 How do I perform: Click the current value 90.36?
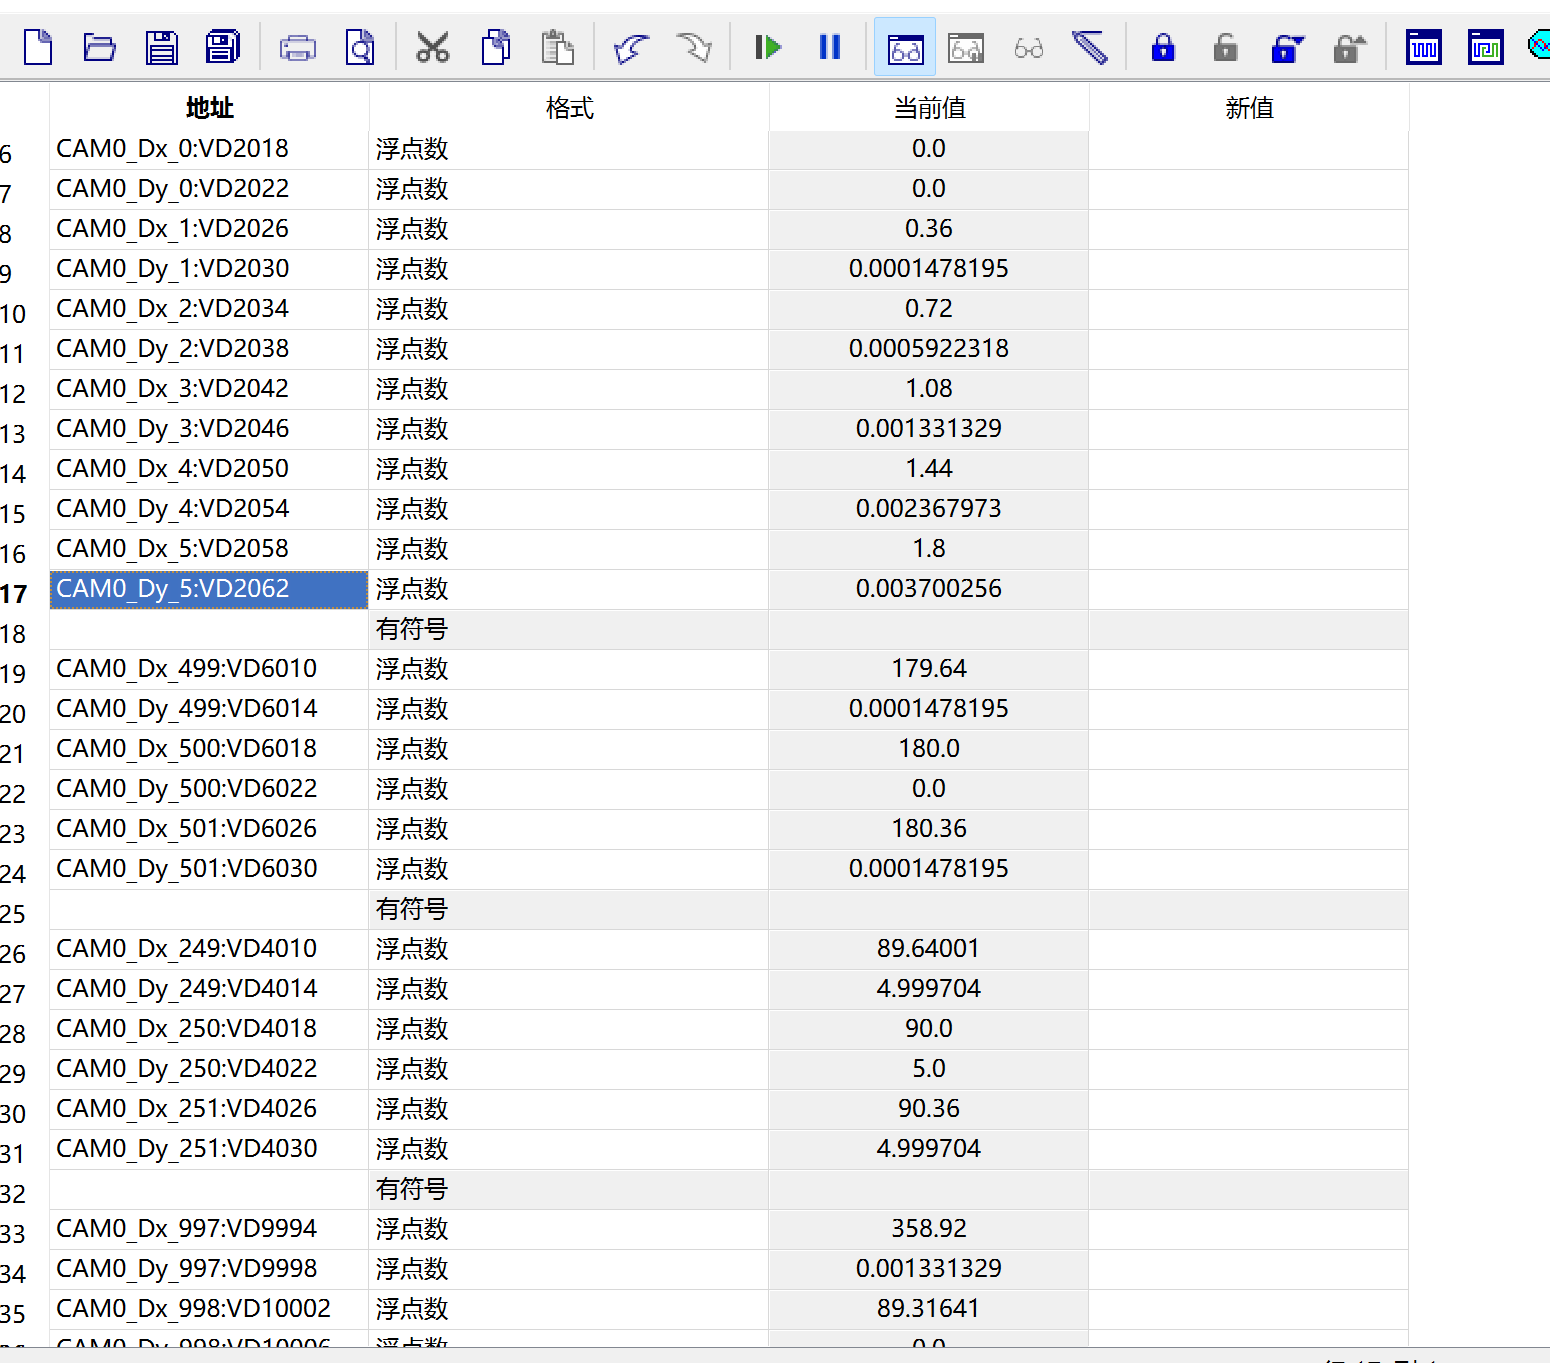[929, 1109]
